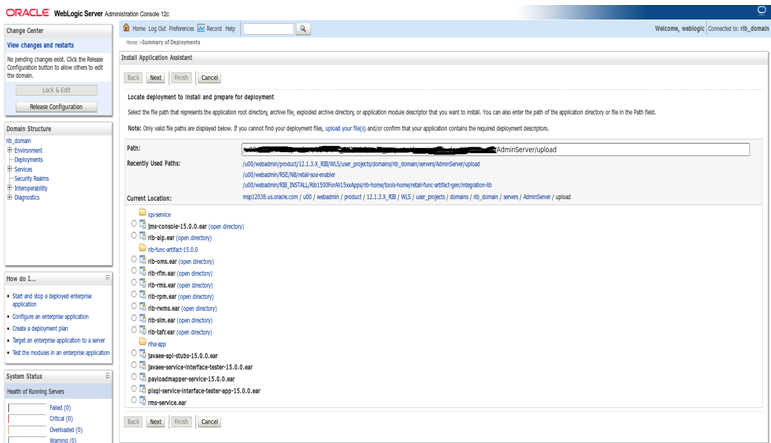Select plsql-service-interface-tester-app radio button
The width and height of the screenshot is (771, 443).
click(134, 388)
